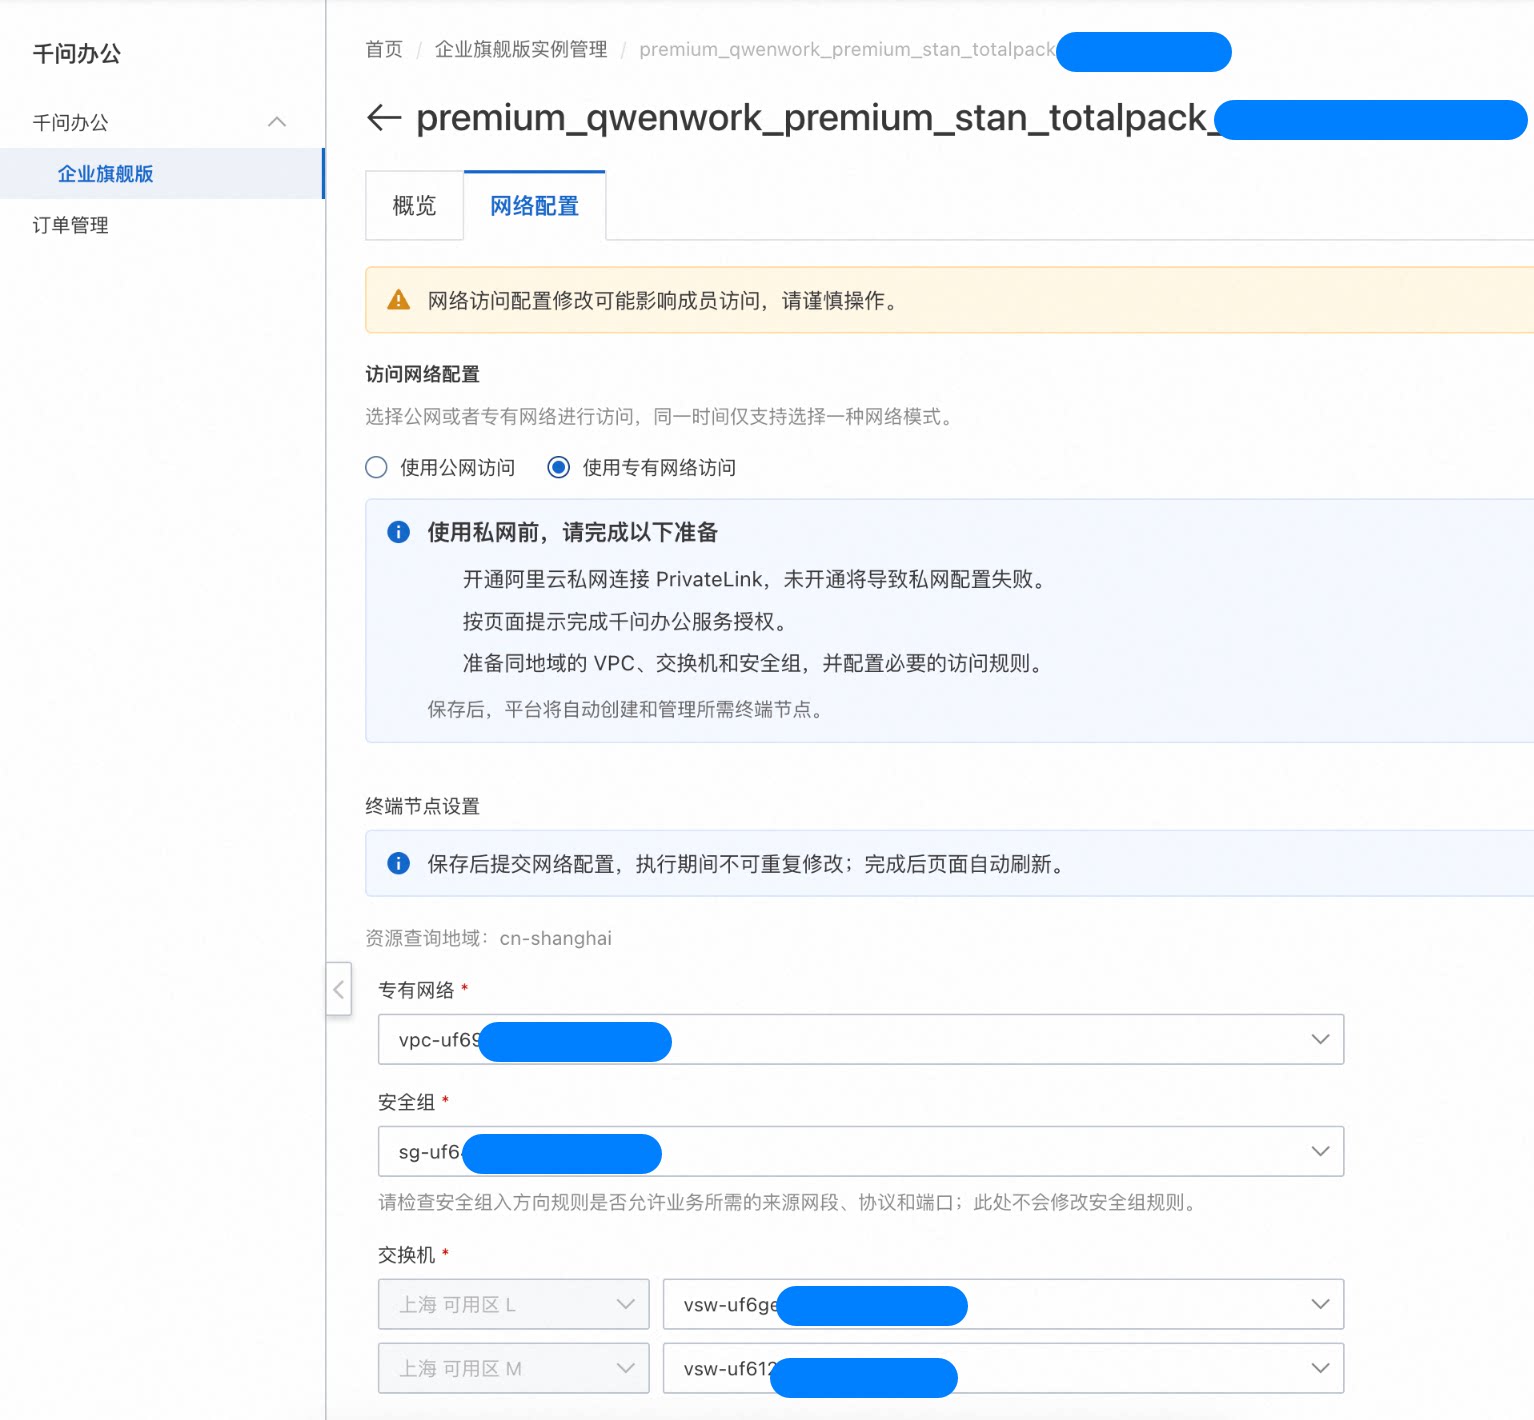The height and width of the screenshot is (1420, 1534).
Task: Click the security group inbound rule hint
Action: point(790,1202)
